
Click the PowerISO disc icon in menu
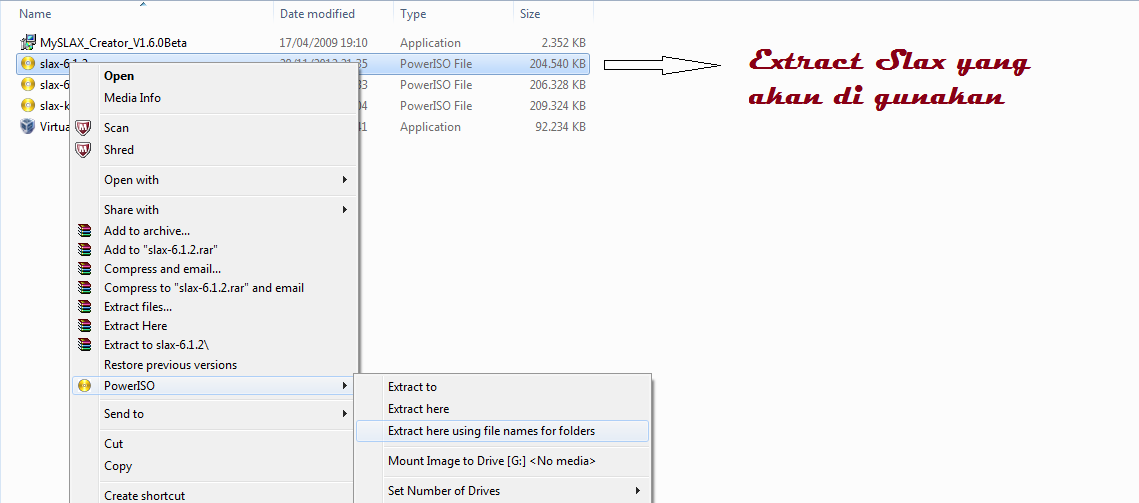[x=84, y=386]
